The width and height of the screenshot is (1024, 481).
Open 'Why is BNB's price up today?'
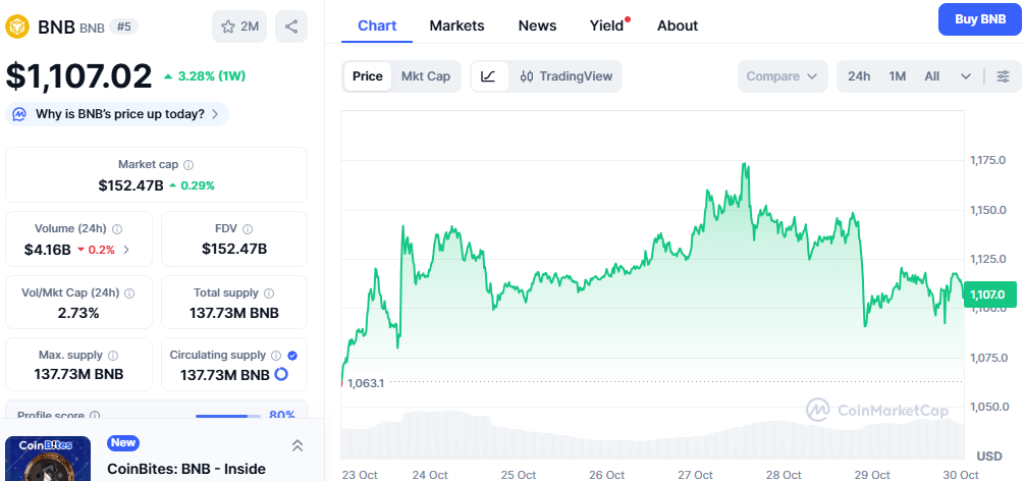[118, 114]
